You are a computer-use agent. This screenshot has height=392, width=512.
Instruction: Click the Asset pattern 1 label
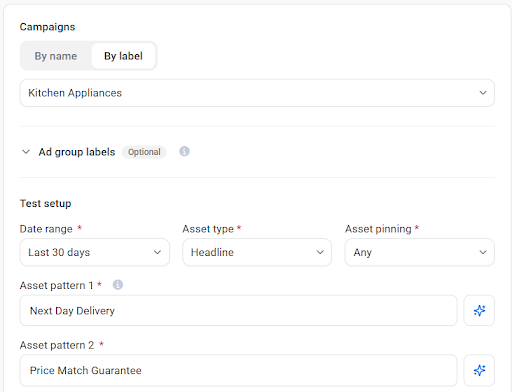(56, 285)
